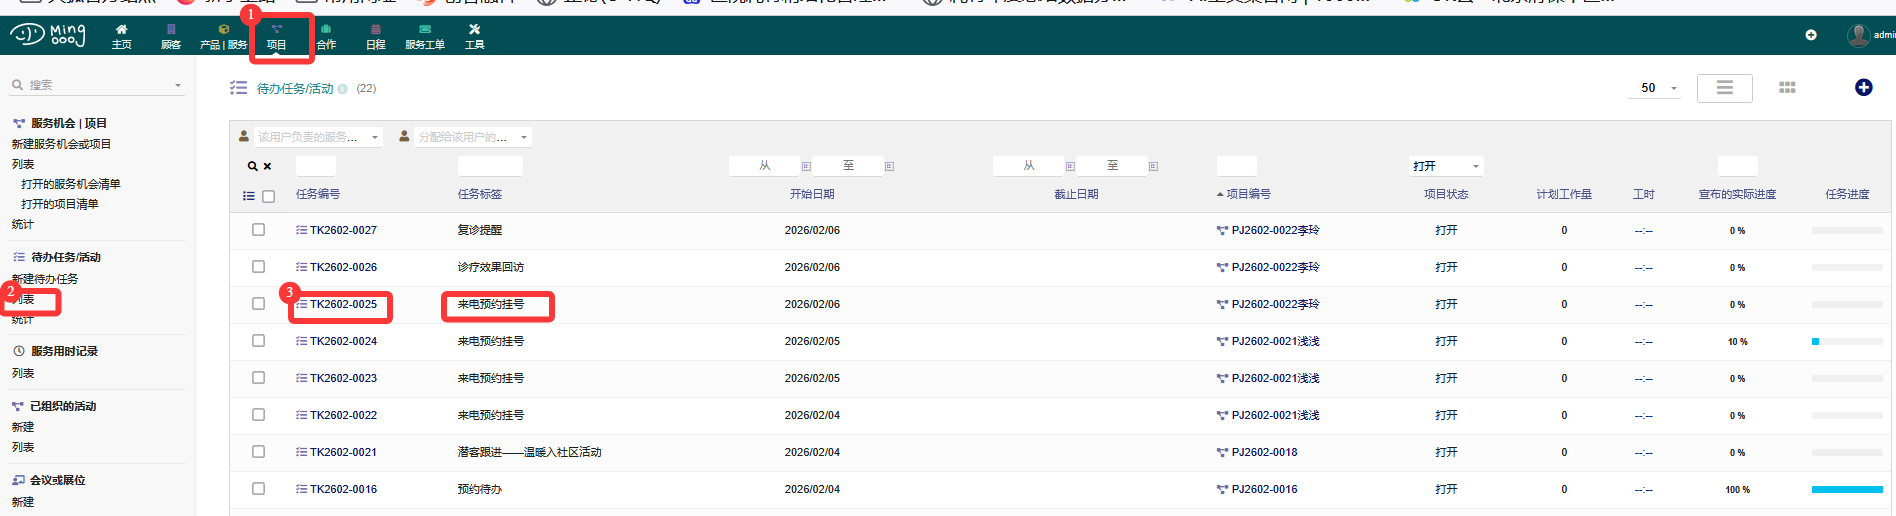Switch to grid card view icon
This screenshot has width=1896, height=516.
click(1787, 88)
